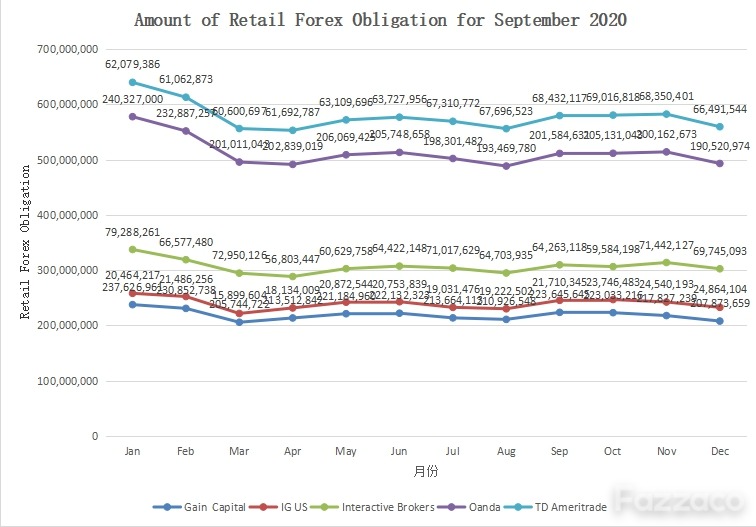Viewport: 756px width, 527px height.
Task: Click the data label 56,803,447
Action: pyautogui.click(x=293, y=259)
